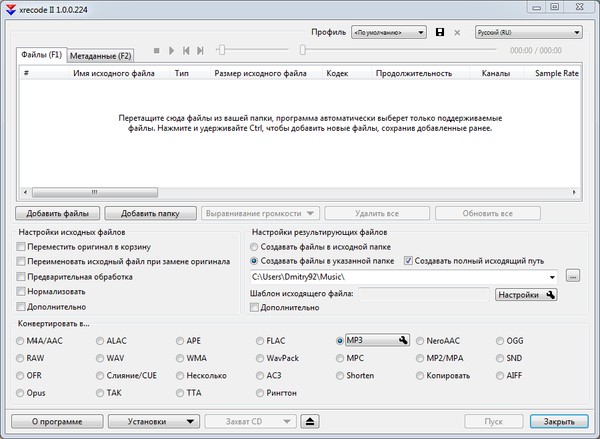Screen dimensions: 600x439
Task: Select the FLAC format radio button
Action: pos(262,341)
